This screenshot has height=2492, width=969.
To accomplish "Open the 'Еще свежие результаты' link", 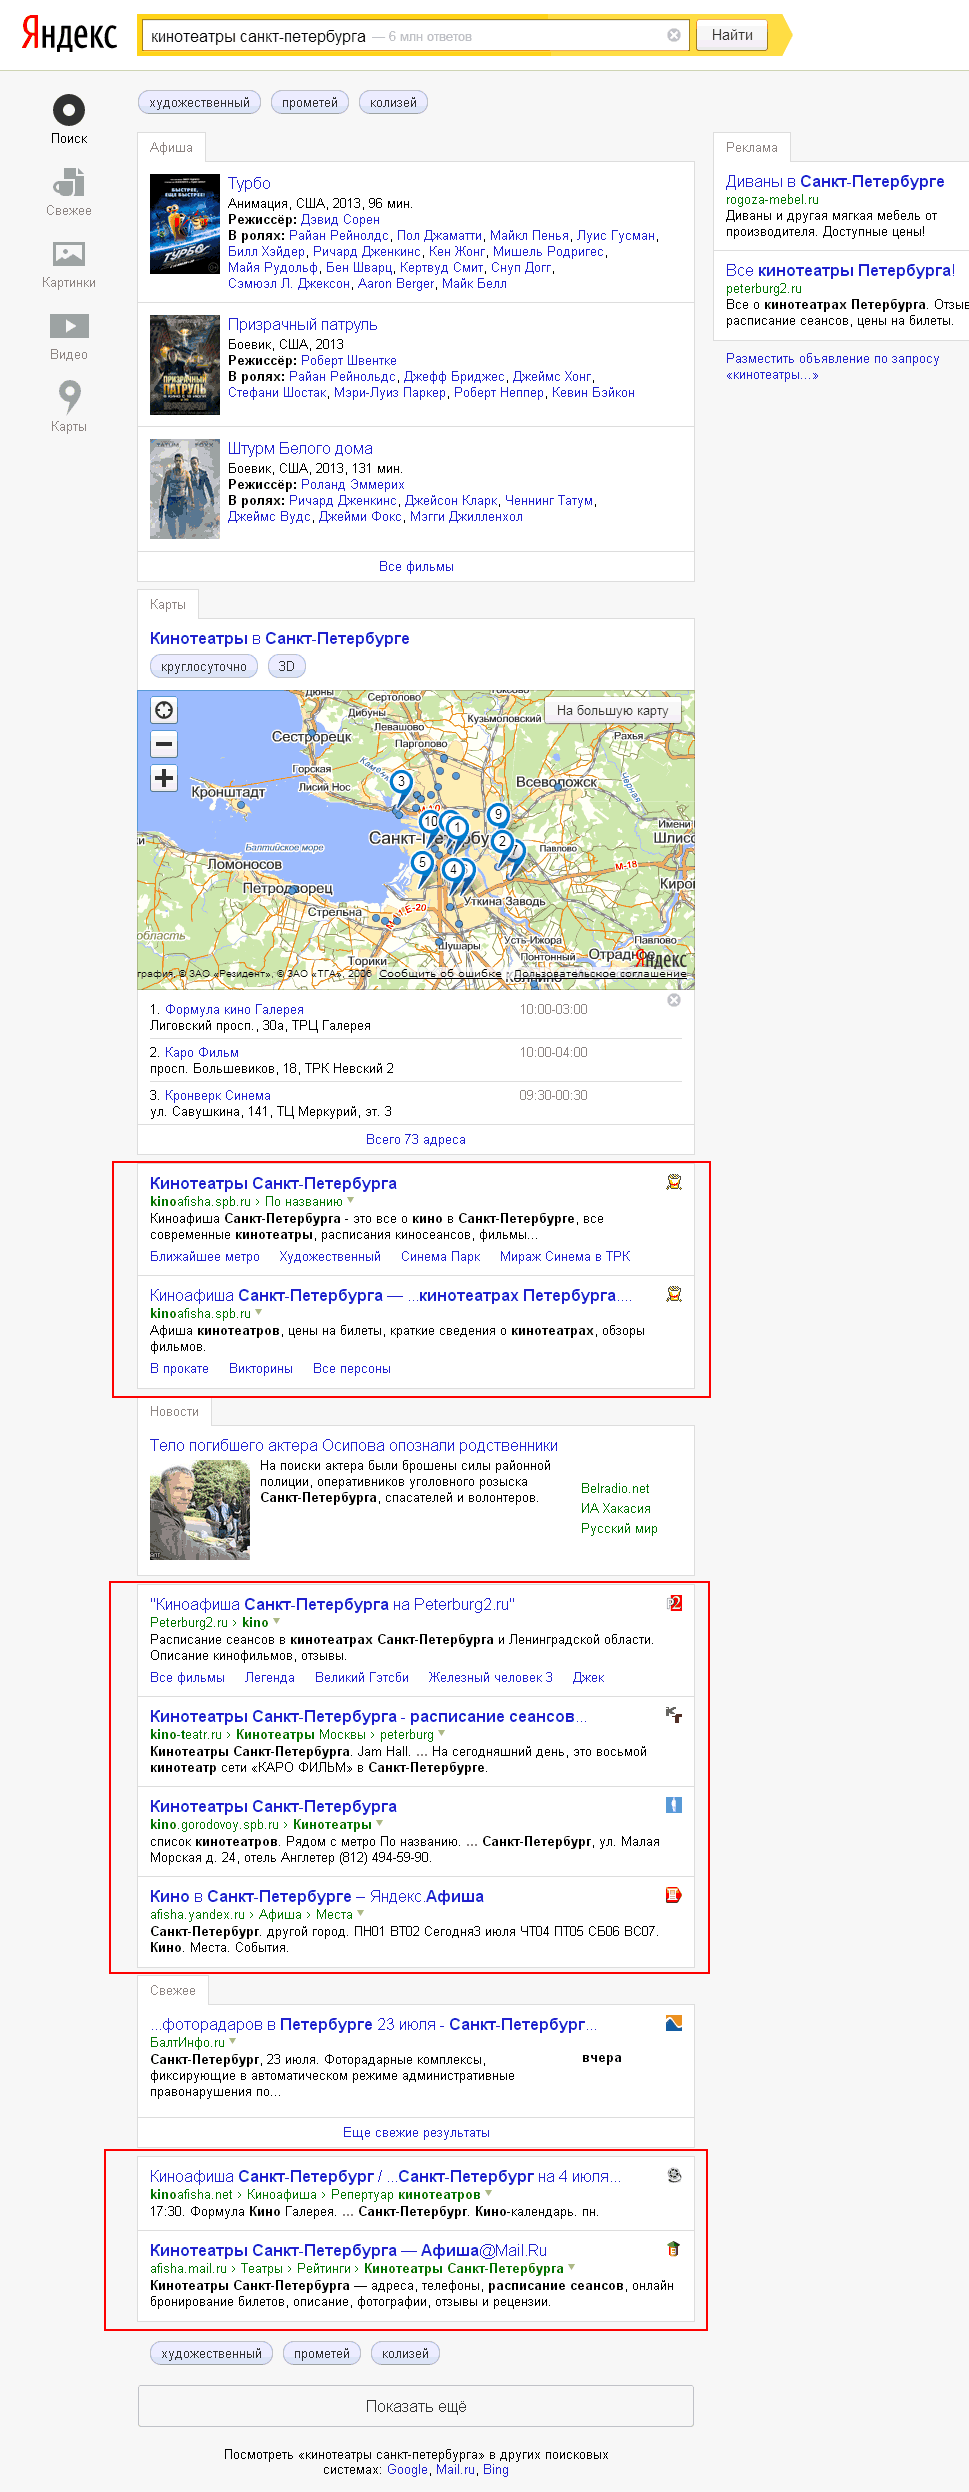I will tap(416, 2132).
